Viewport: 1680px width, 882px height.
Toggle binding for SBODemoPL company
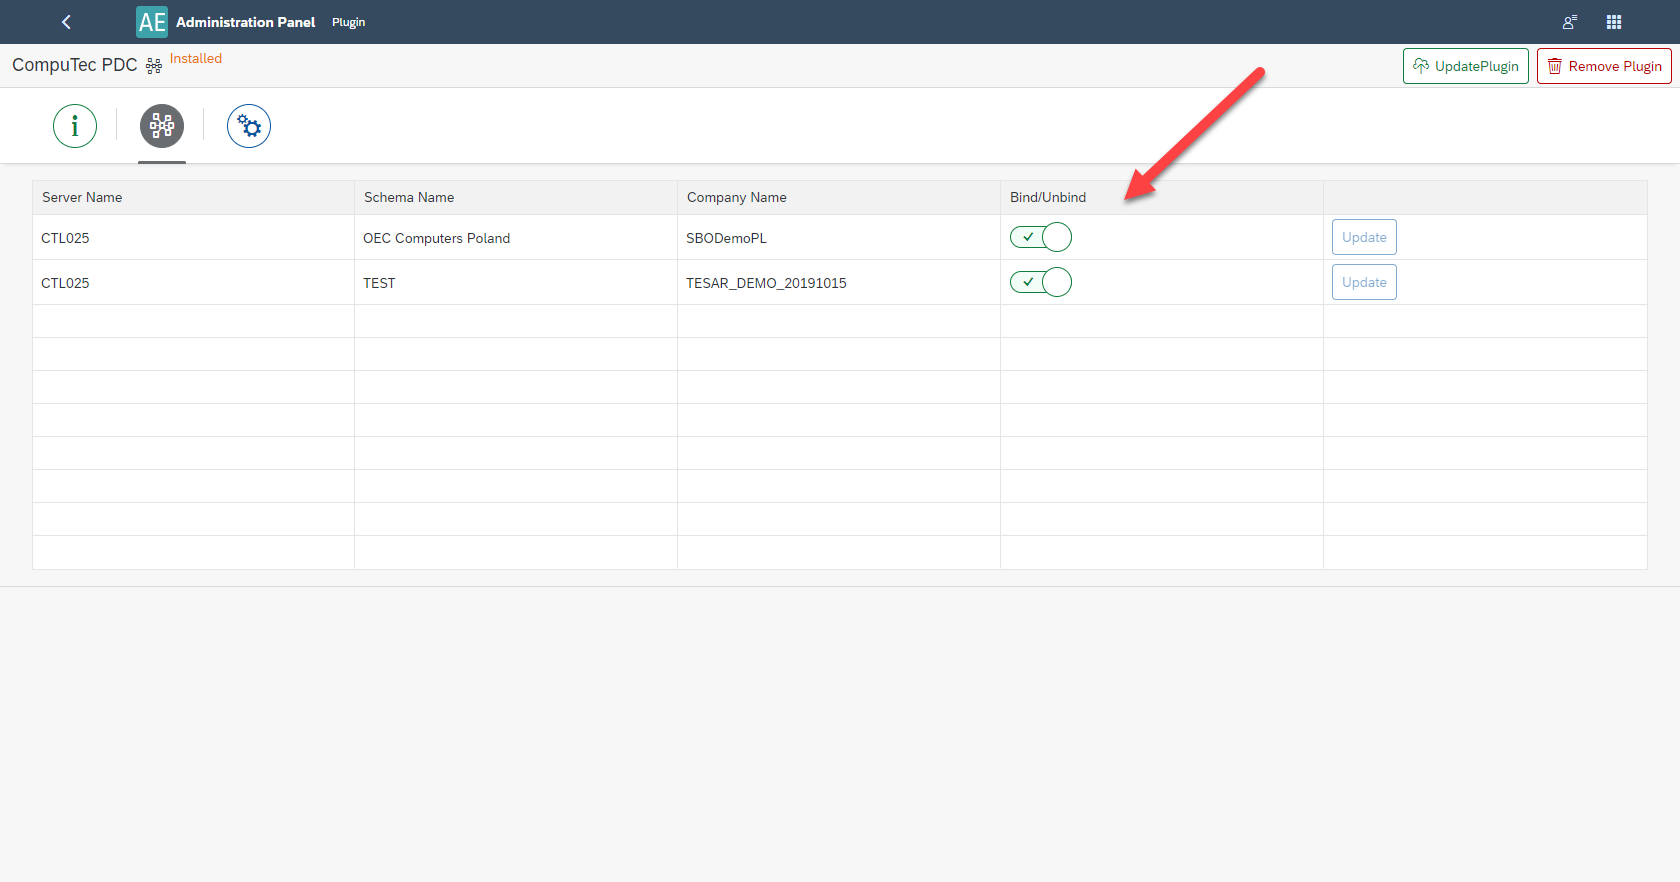(x=1040, y=237)
